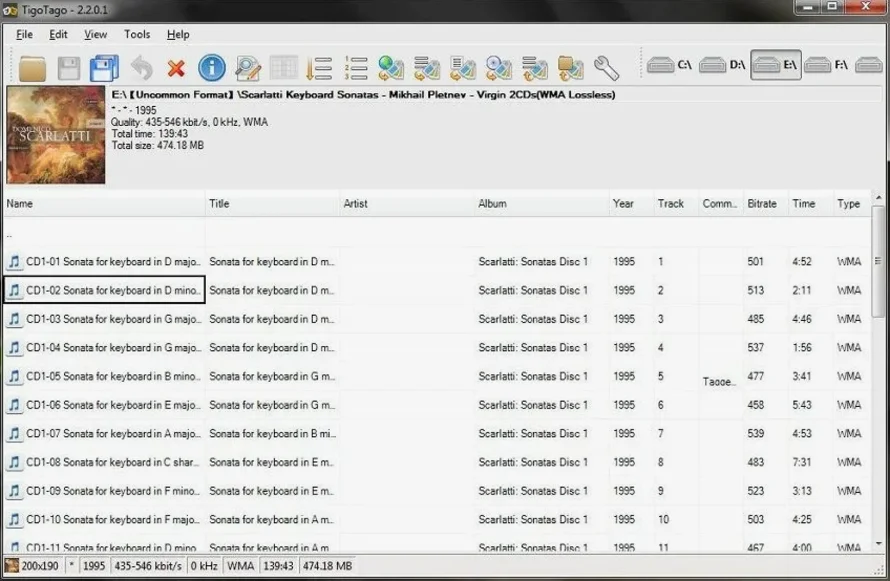The width and height of the screenshot is (890, 581).
Task: Click the CD disc tag lookup icon
Action: [499, 68]
